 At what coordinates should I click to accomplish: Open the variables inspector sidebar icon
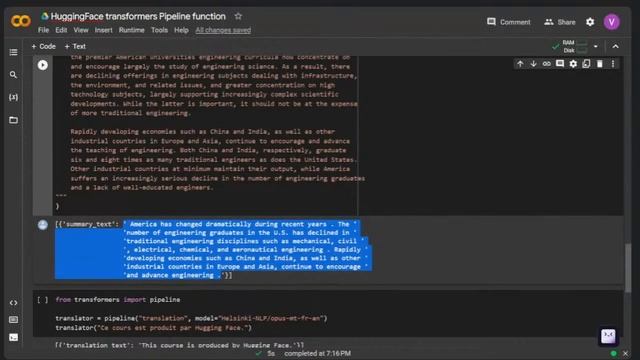point(13,97)
